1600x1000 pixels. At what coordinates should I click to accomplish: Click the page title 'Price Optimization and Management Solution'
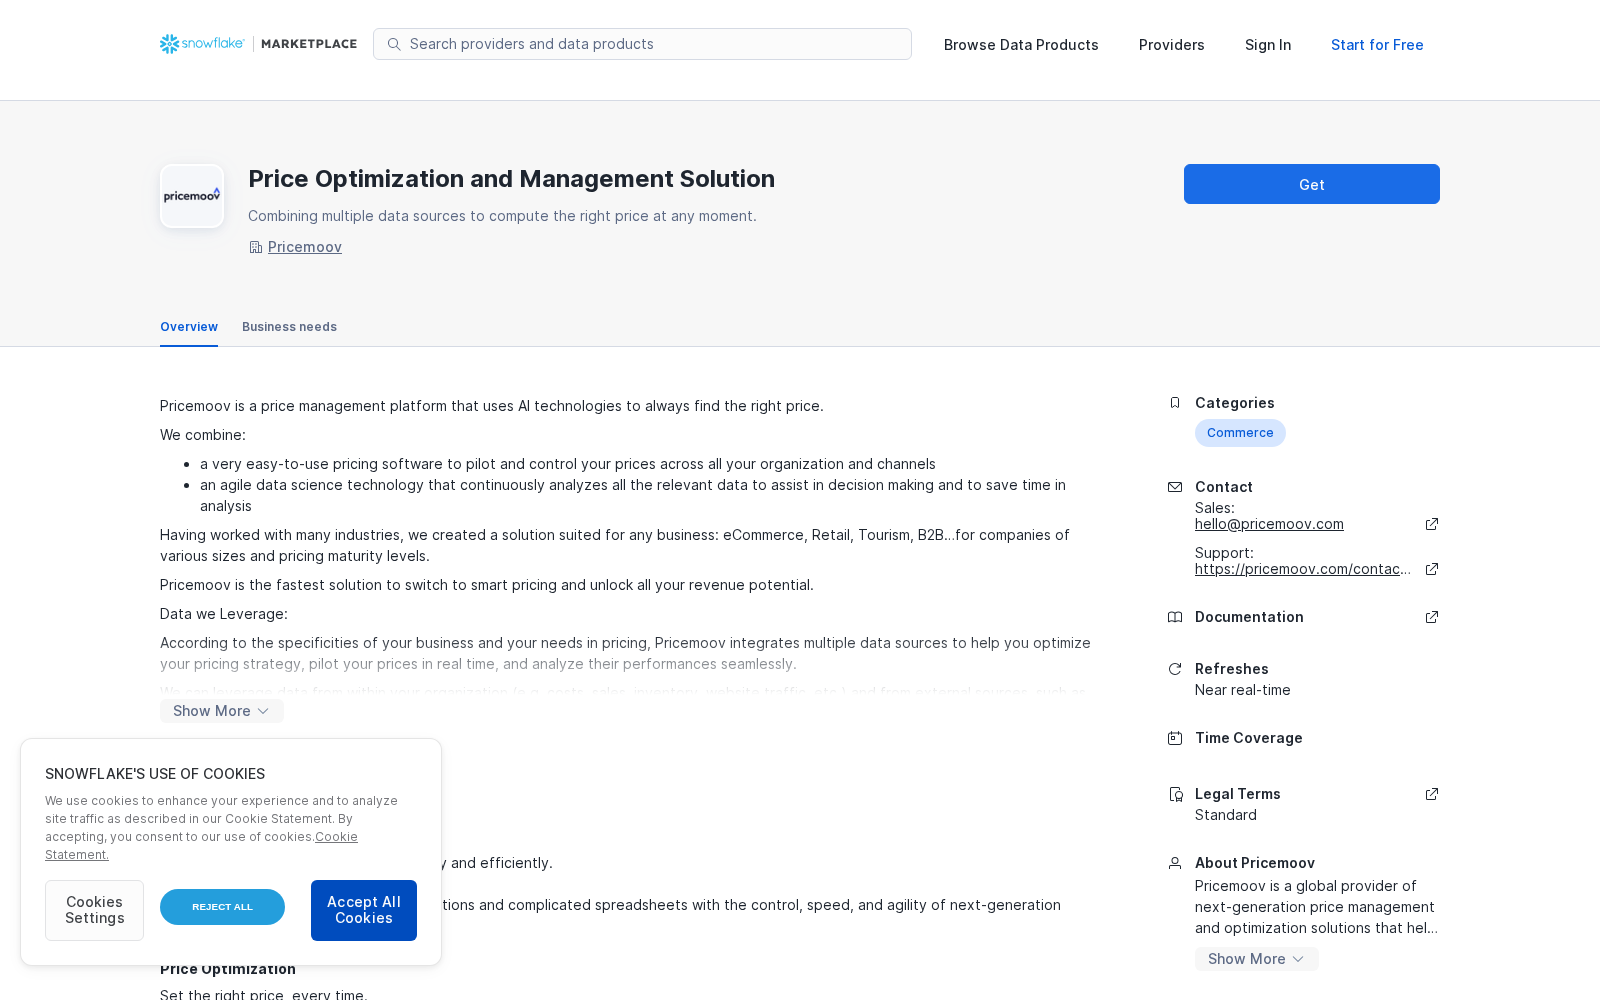[511, 179]
